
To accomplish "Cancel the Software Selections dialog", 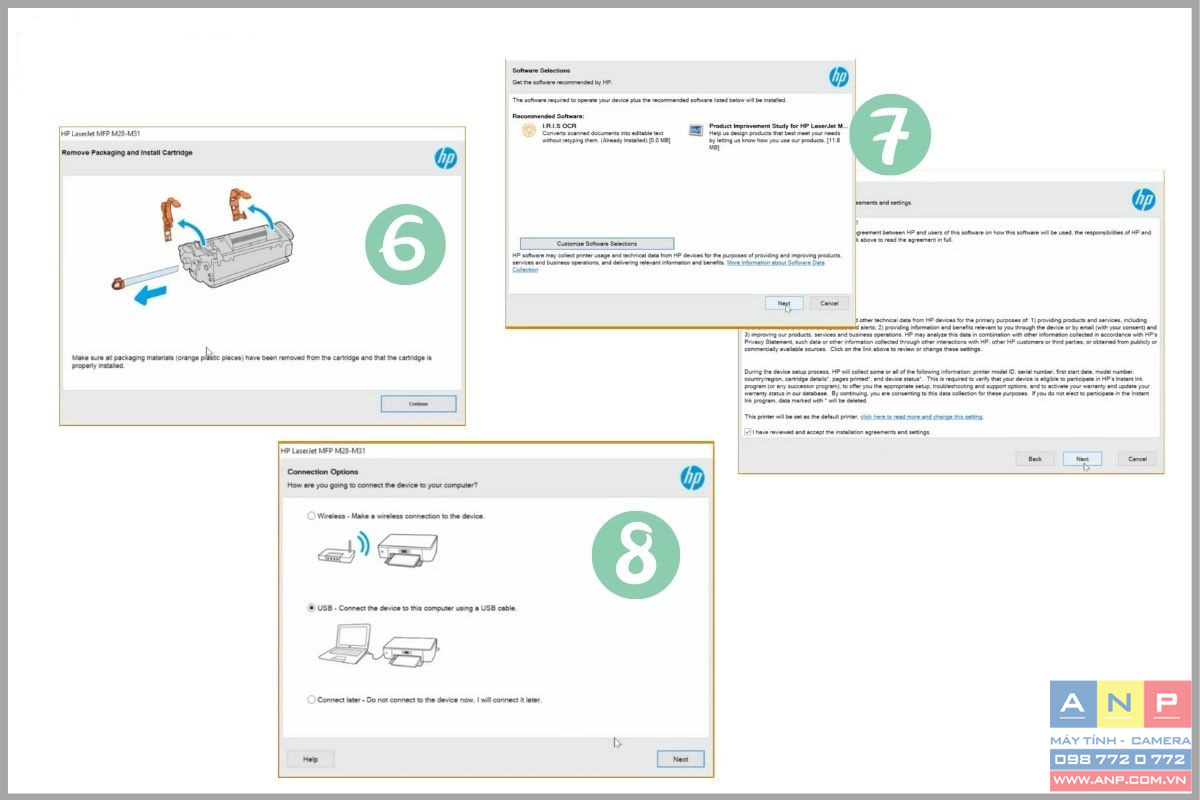I will (829, 303).
